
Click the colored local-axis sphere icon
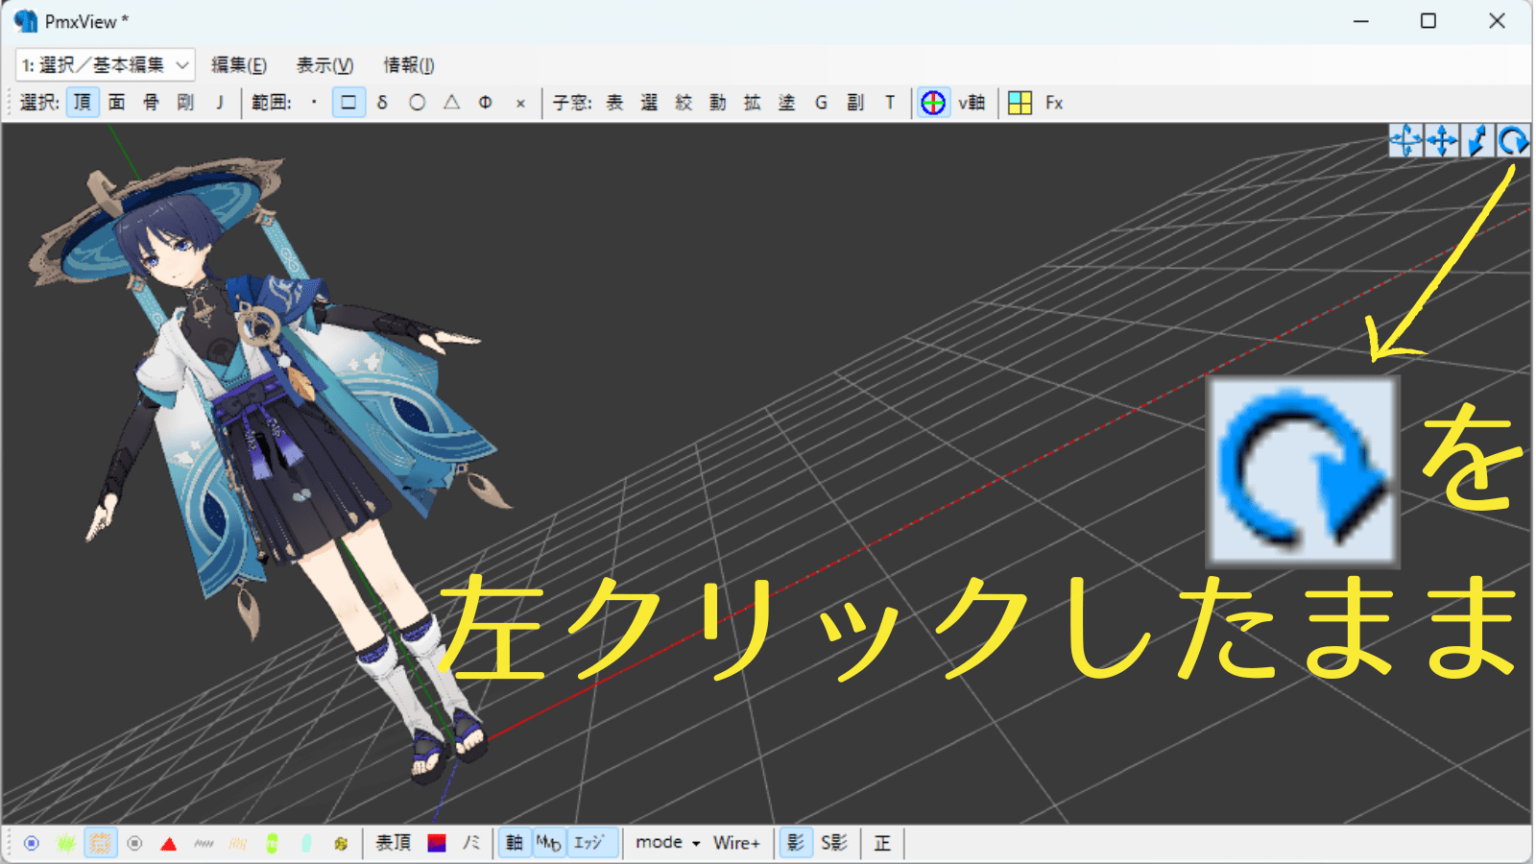pyautogui.click(x=932, y=101)
